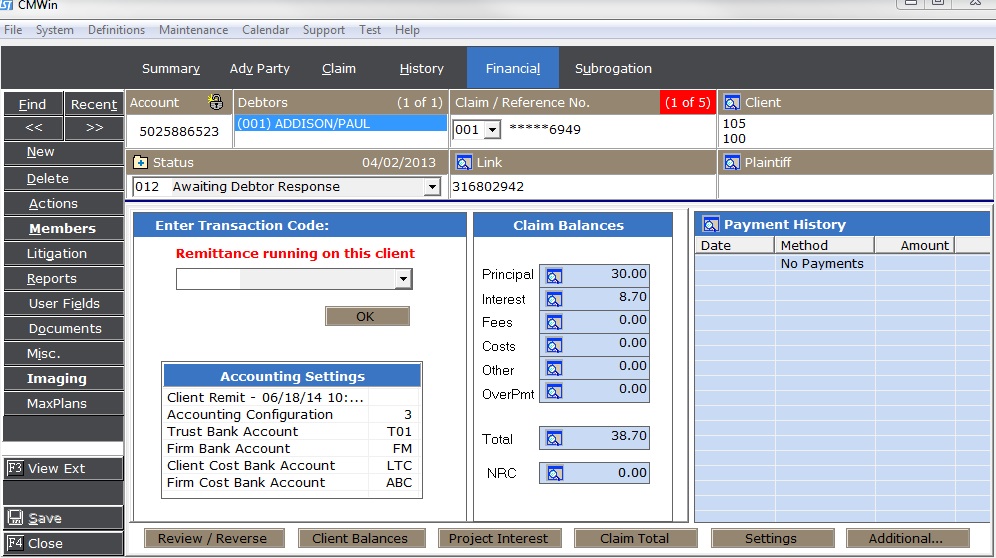Click the Status plus icon
The image size is (996, 558).
pyautogui.click(x=140, y=162)
